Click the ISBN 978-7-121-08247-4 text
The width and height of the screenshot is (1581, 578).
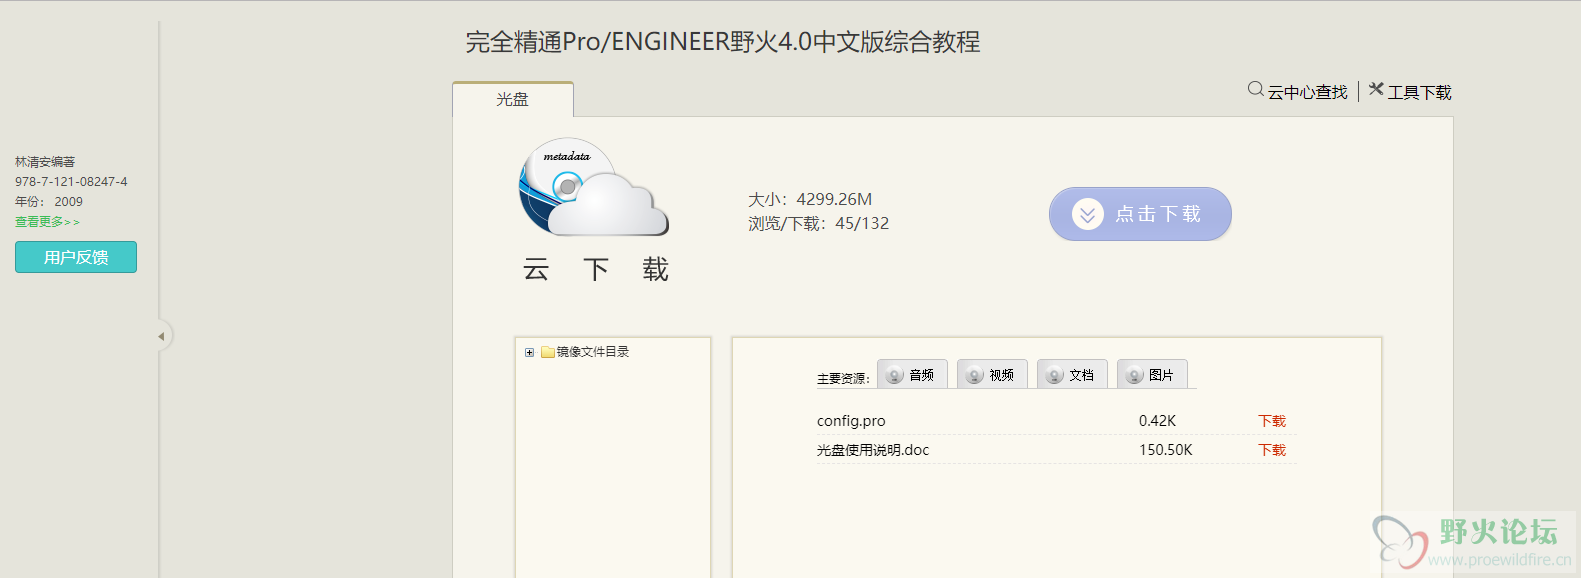(71, 182)
